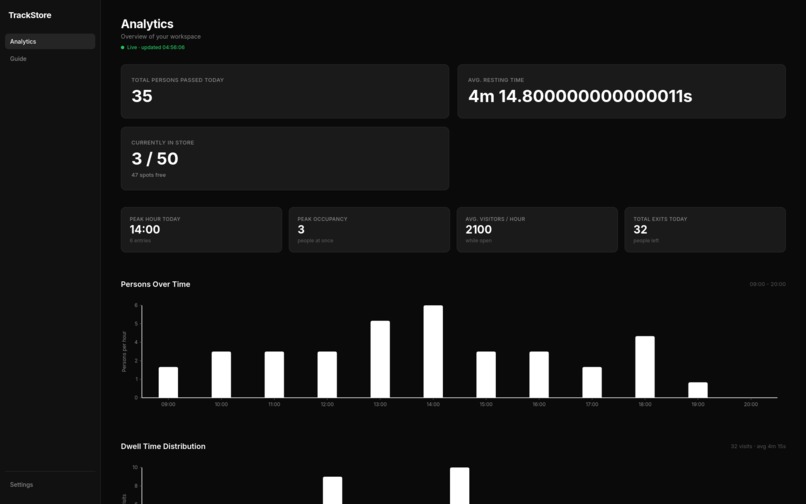The image size is (806, 504).
Task: Select the Currently In Store card
Action: [285, 159]
